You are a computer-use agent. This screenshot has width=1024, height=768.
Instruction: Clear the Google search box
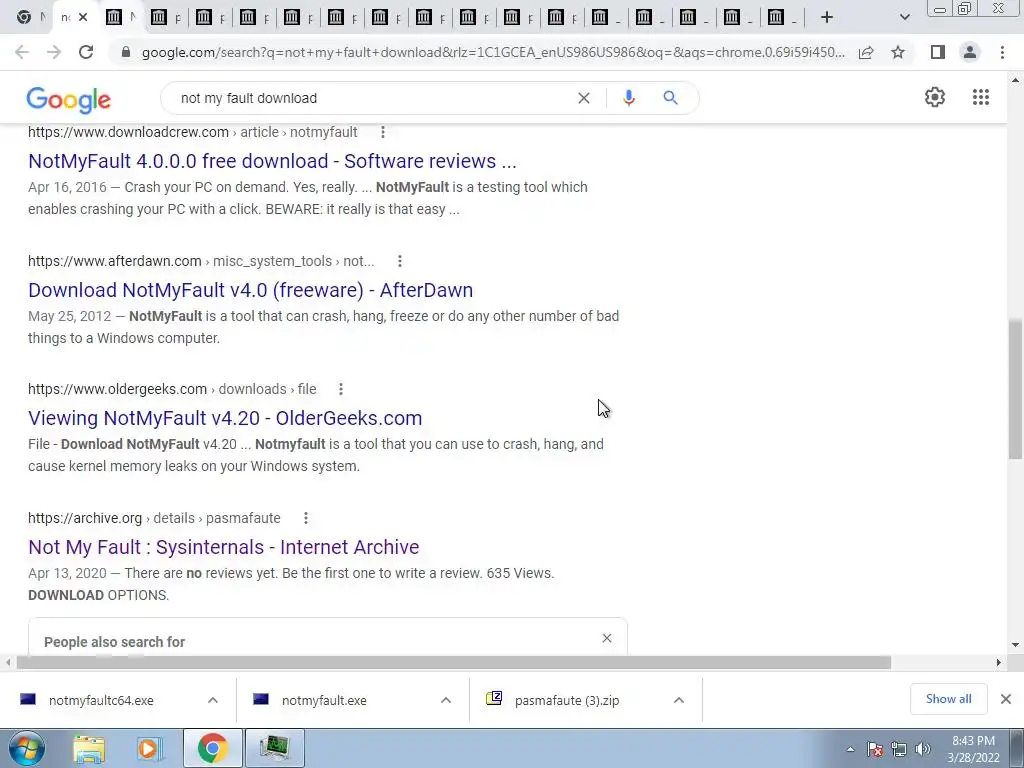584,98
